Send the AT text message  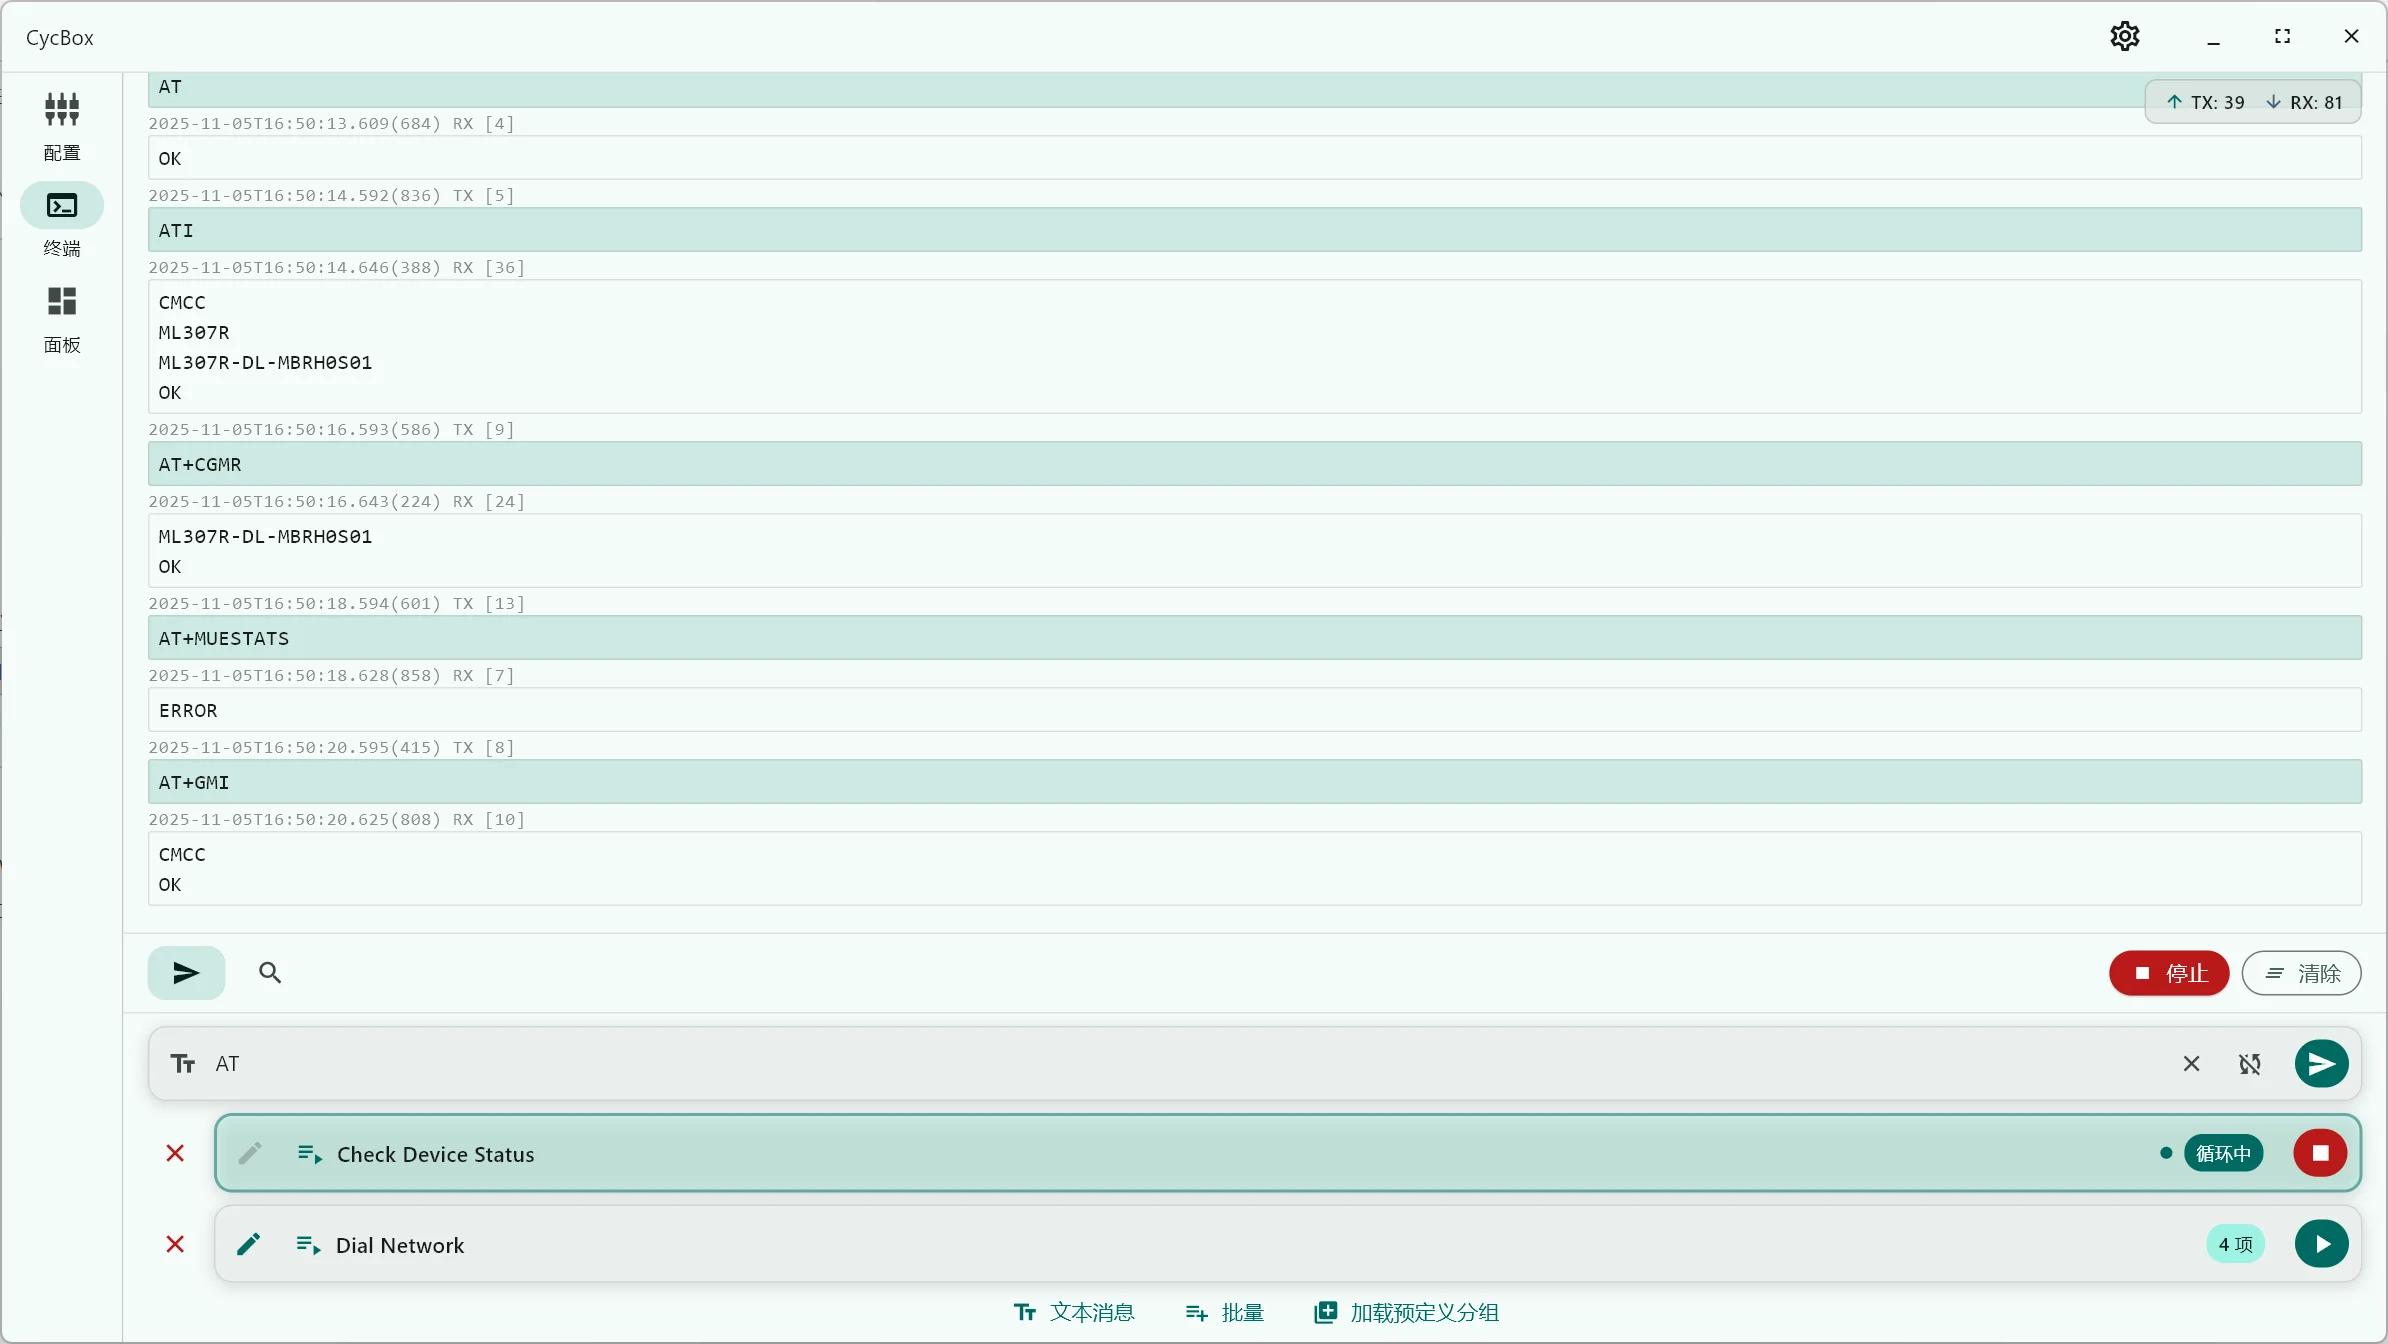2320,1063
